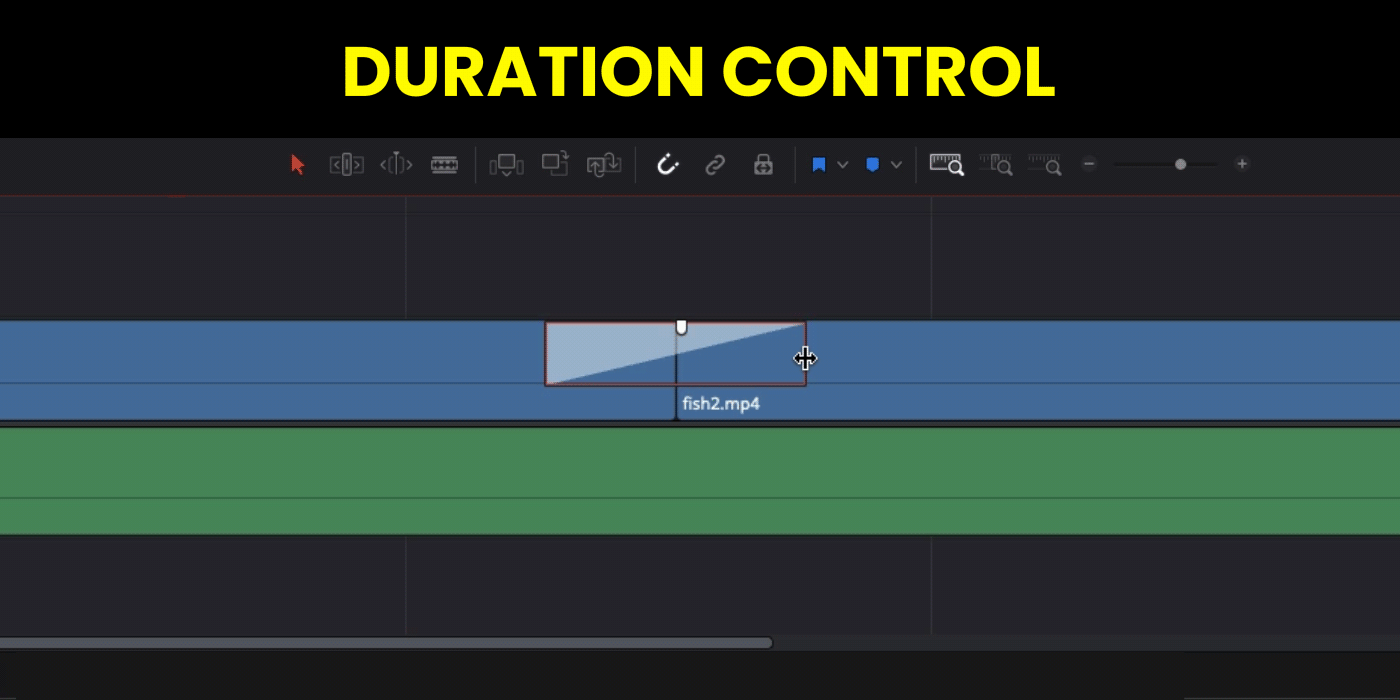
Task: Click the timeline zoom slider handle
Action: coord(1180,164)
